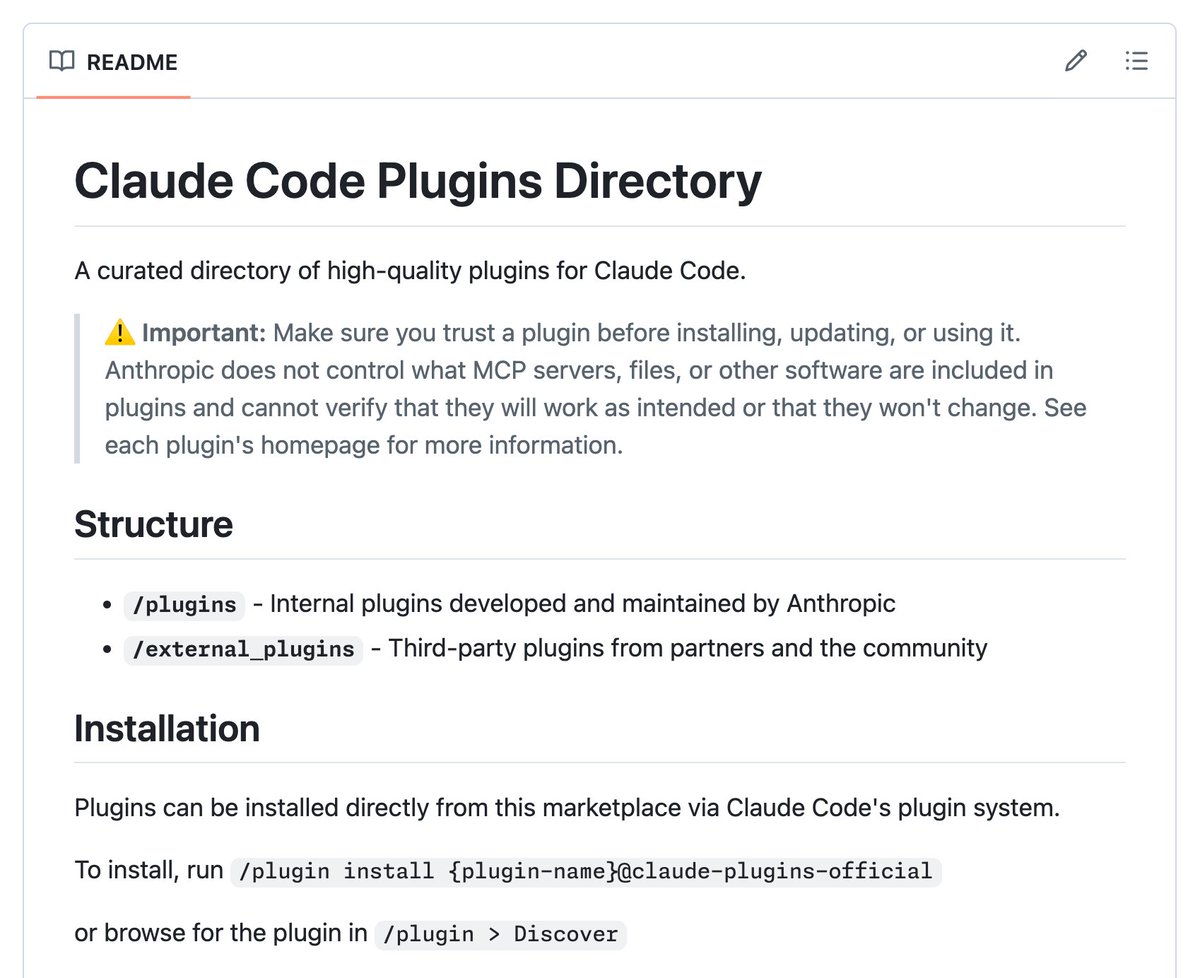Click the 'Claude Code Plugins Directory' heading
This screenshot has height=978, width=1200.
[x=418, y=182]
